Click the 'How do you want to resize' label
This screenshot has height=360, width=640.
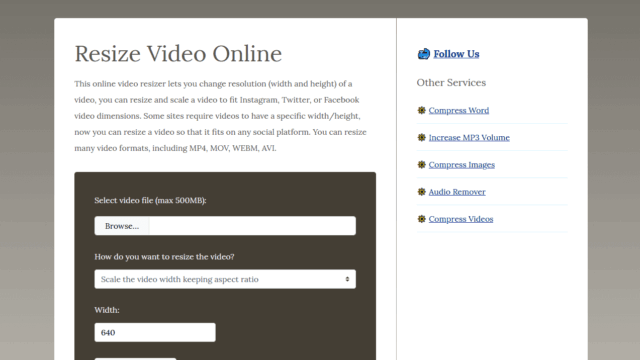coord(164,257)
